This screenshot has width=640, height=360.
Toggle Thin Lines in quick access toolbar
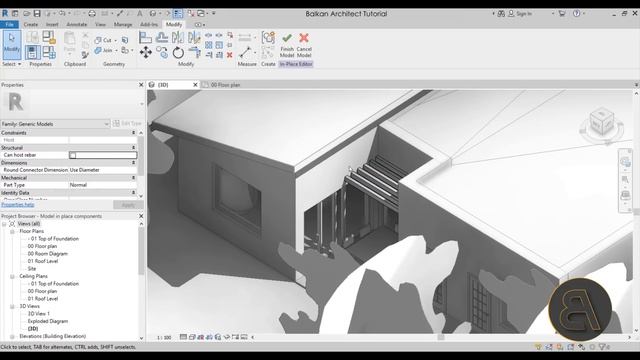178,14
